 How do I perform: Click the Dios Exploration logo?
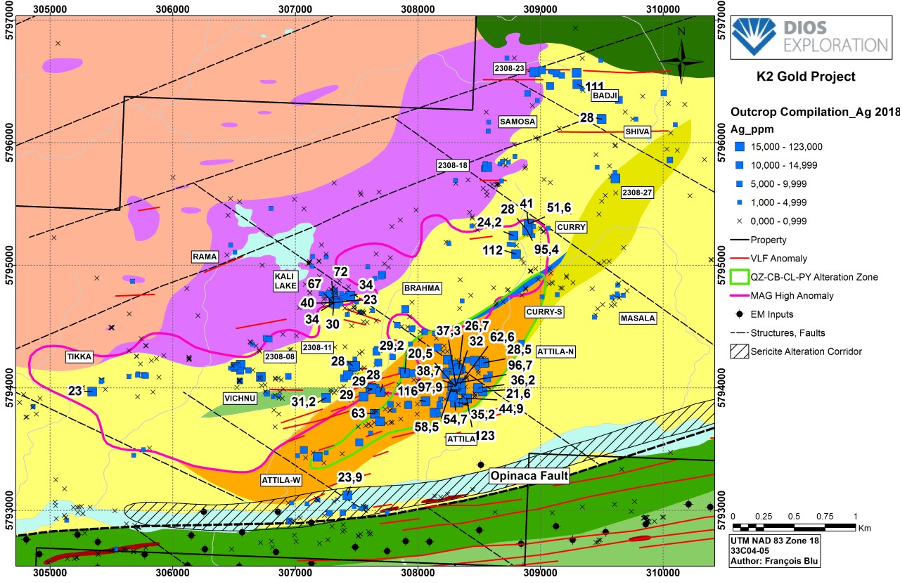coord(809,33)
